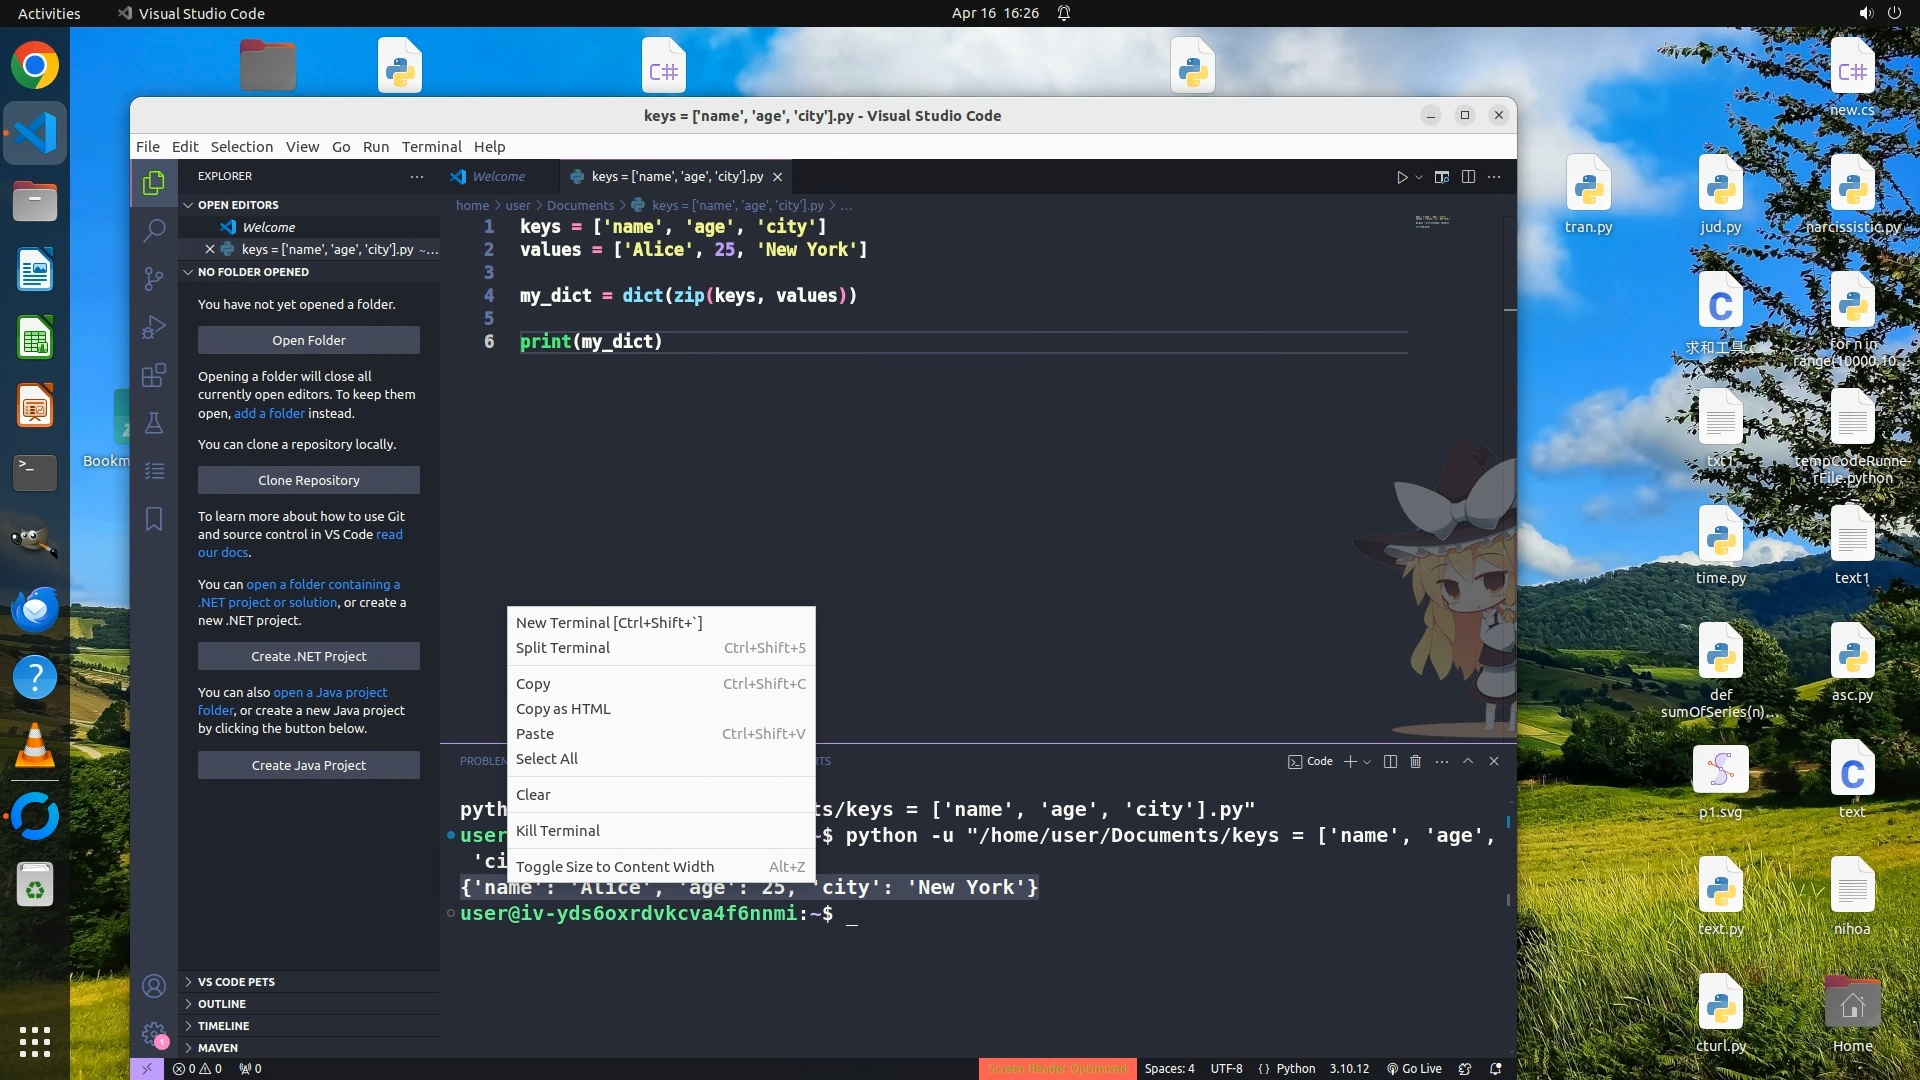The image size is (1920, 1080).
Task: Click the Run Python file play icon
Action: pyautogui.click(x=1401, y=177)
